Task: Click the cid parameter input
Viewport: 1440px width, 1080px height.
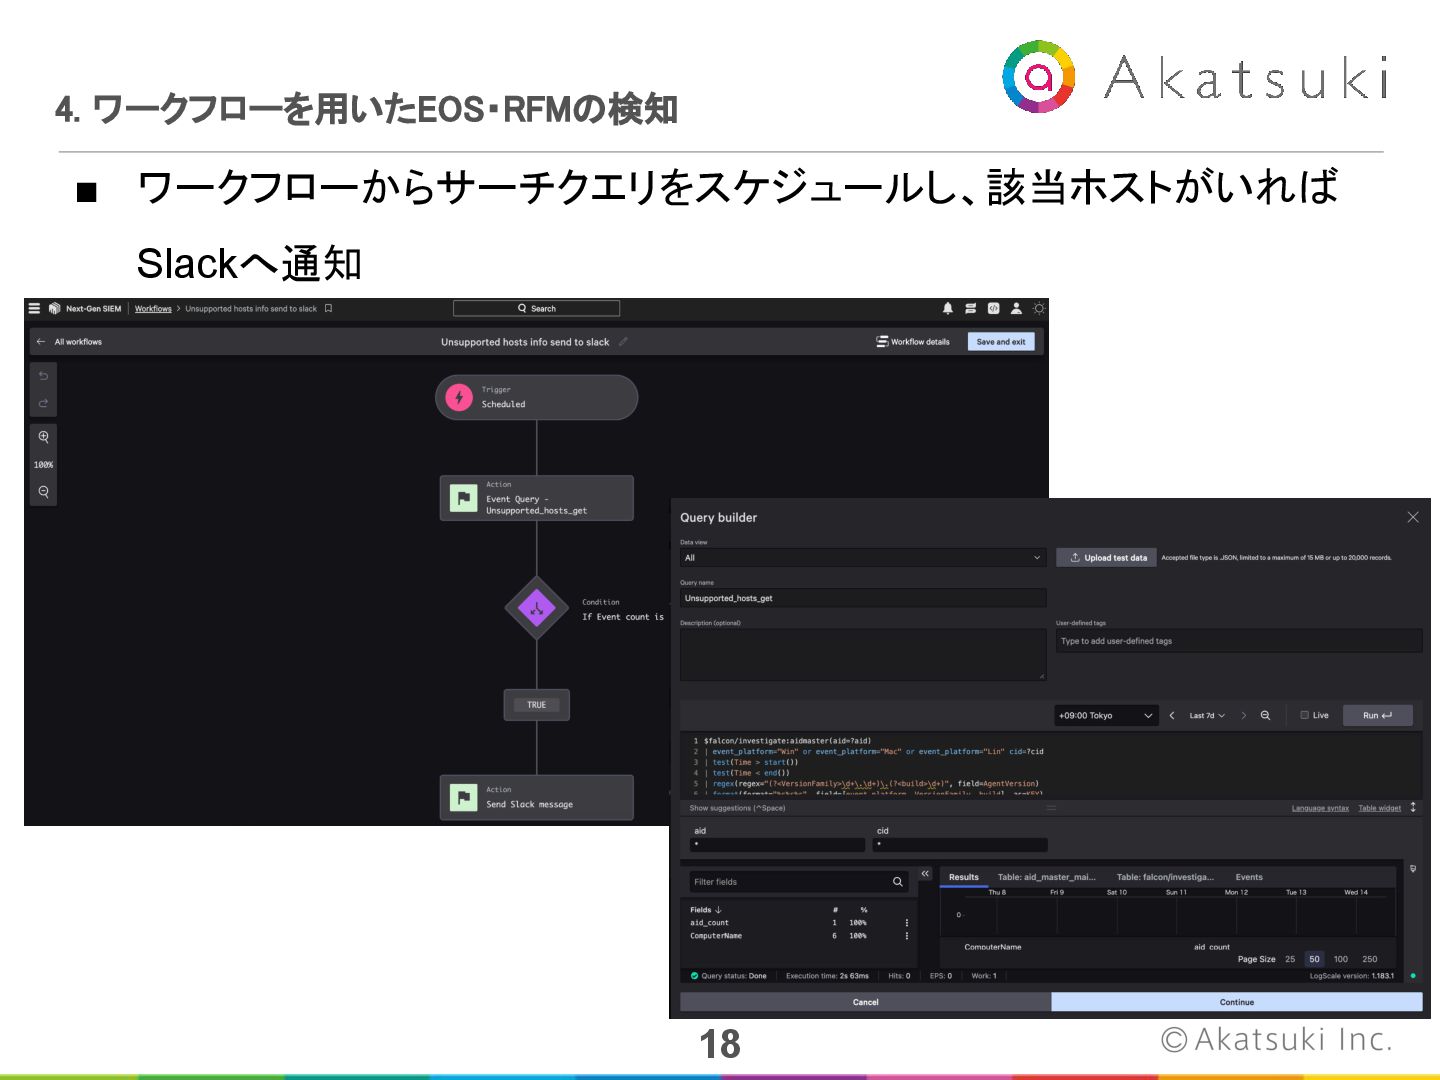Action: click(960, 845)
